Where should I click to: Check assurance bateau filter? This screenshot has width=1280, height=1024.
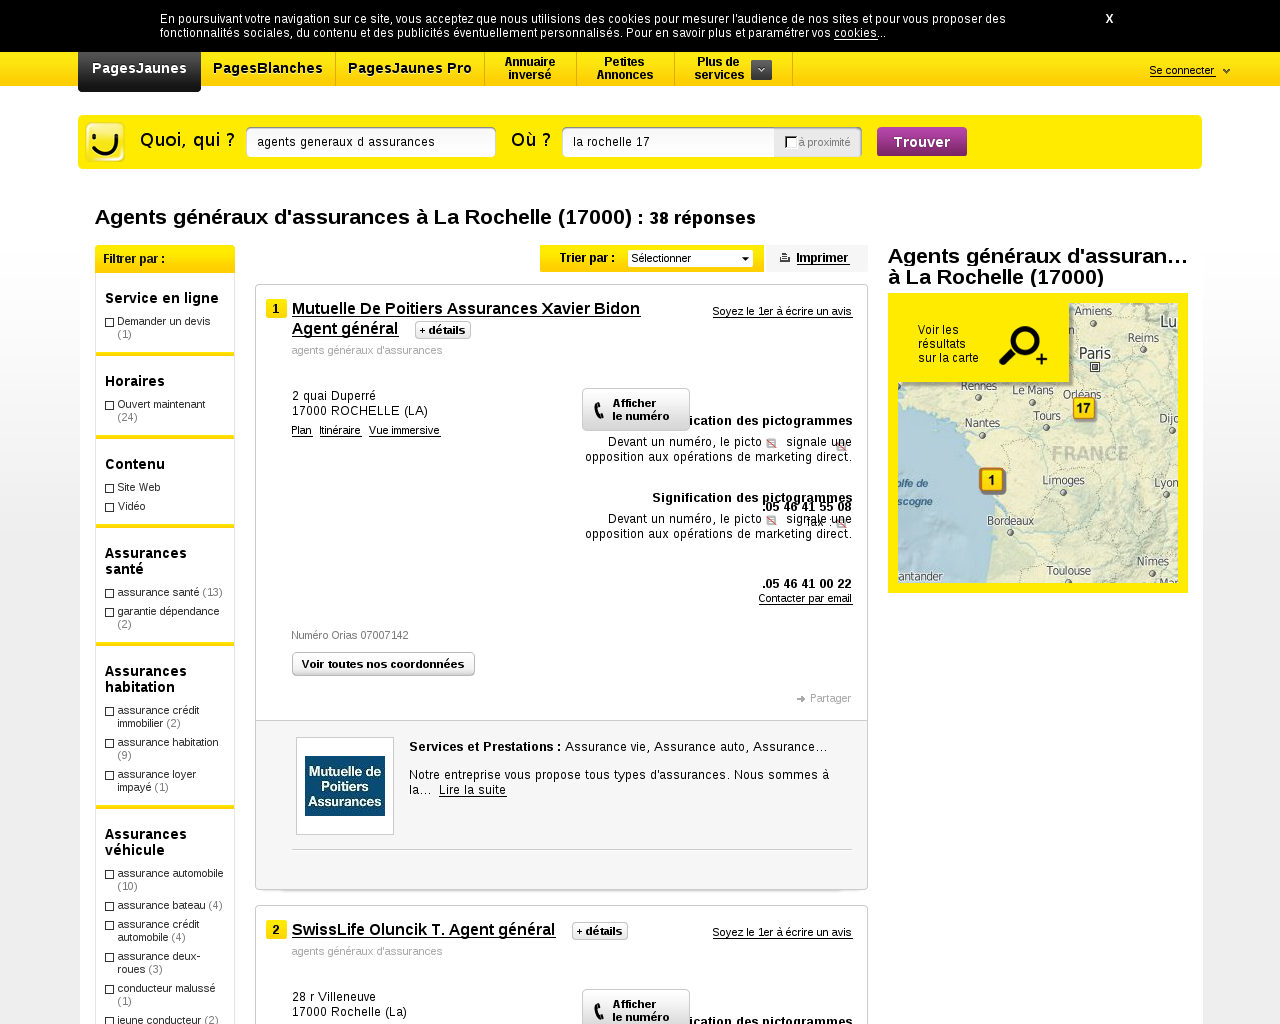(110, 907)
